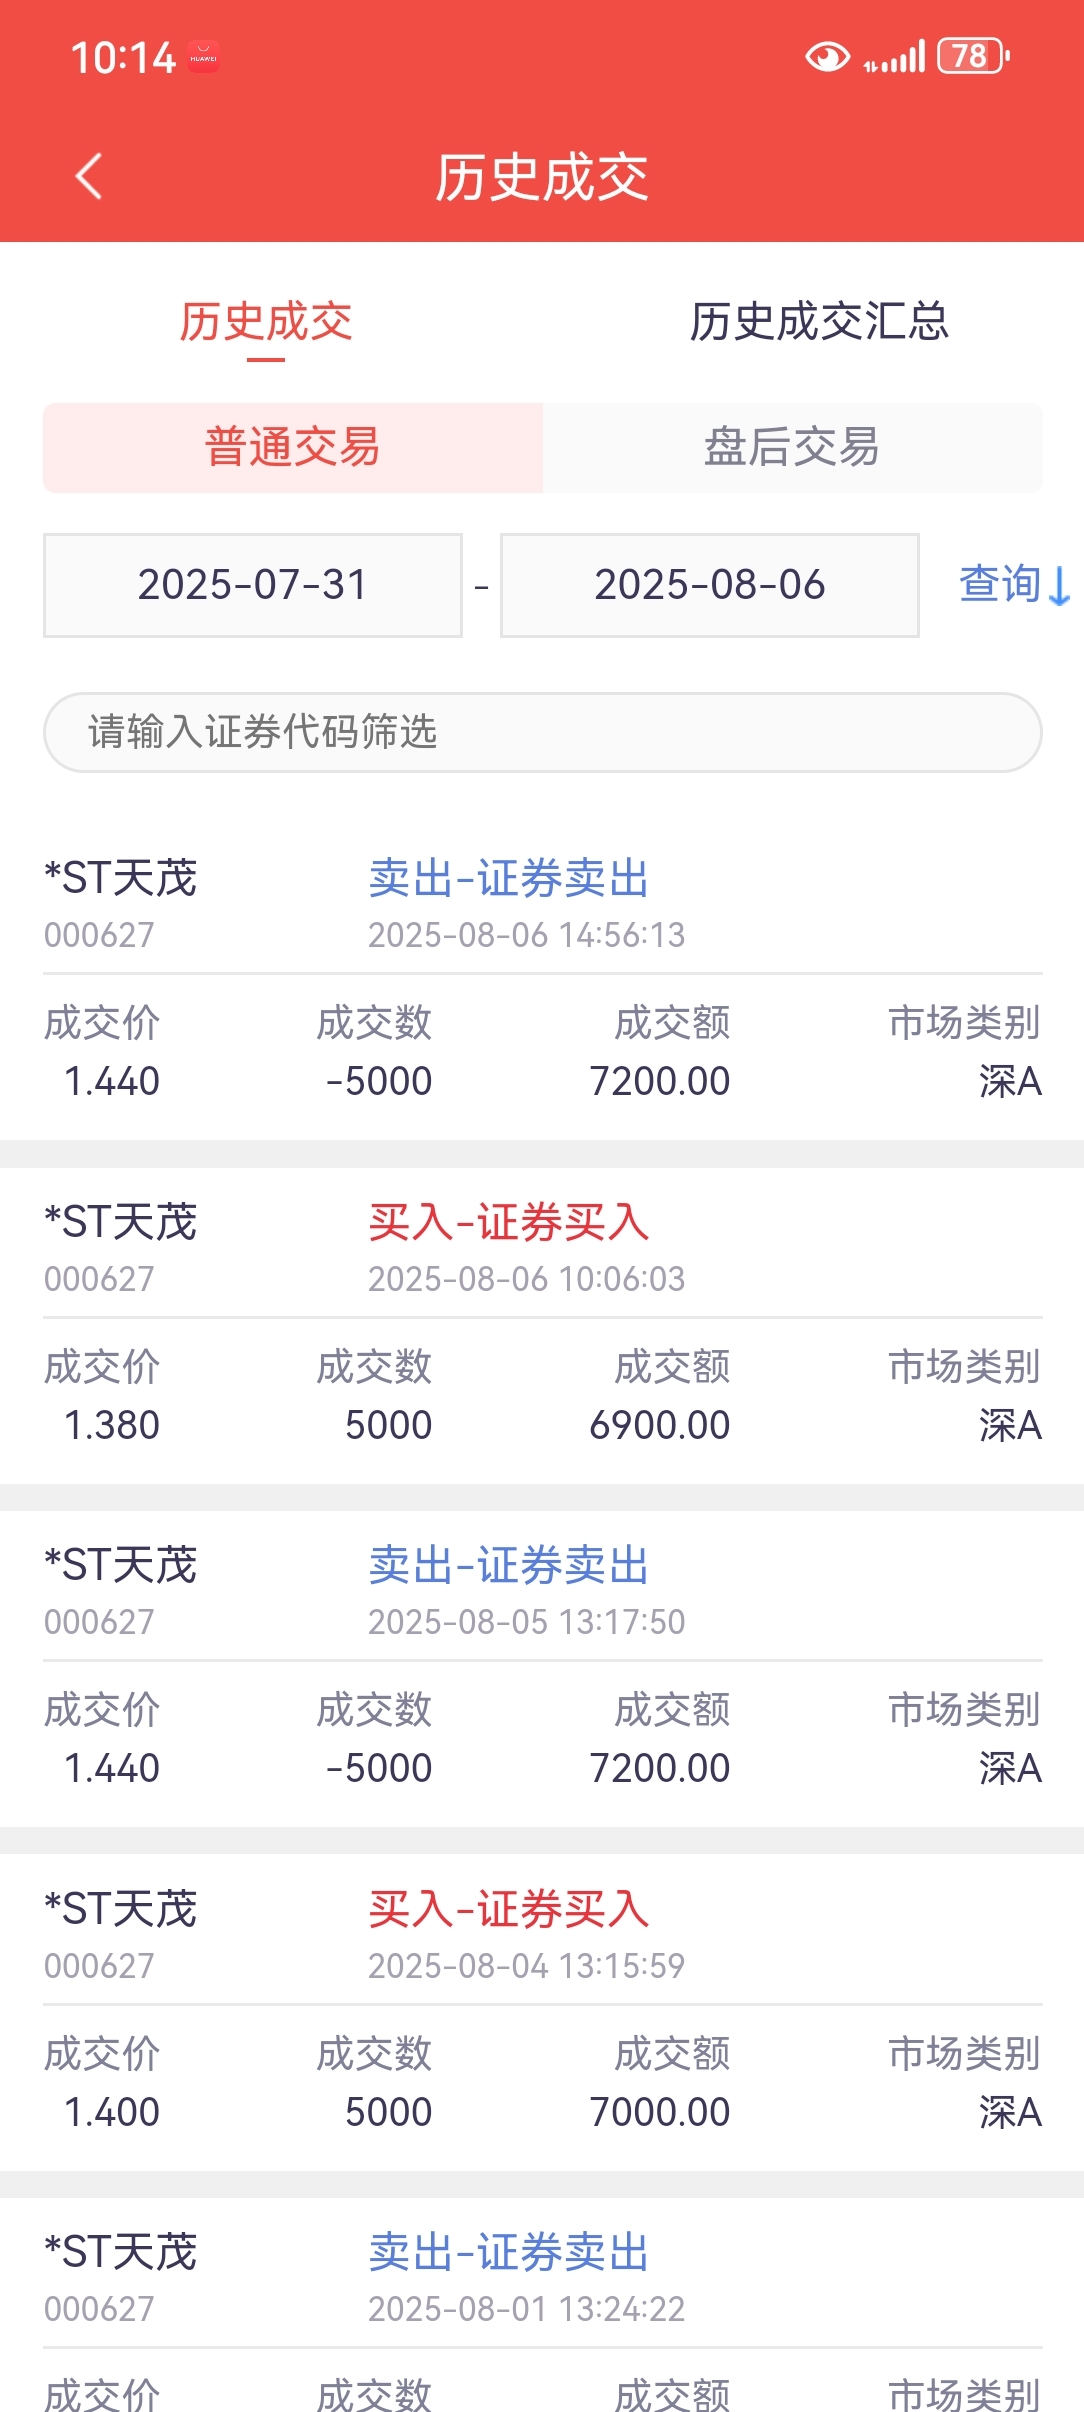
Task: Tap the battery indicator showing 78
Action: pyautogui.click(x=973, y=57)
